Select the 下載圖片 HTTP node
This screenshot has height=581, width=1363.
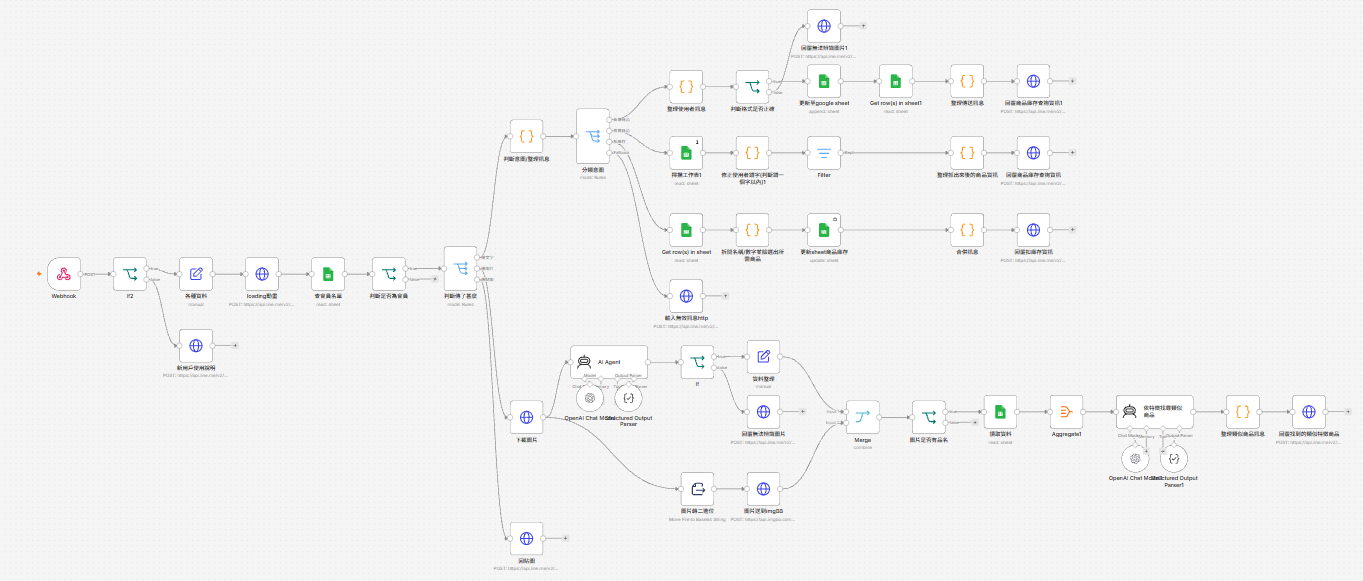pyautogui.click(x=526, y=417)
